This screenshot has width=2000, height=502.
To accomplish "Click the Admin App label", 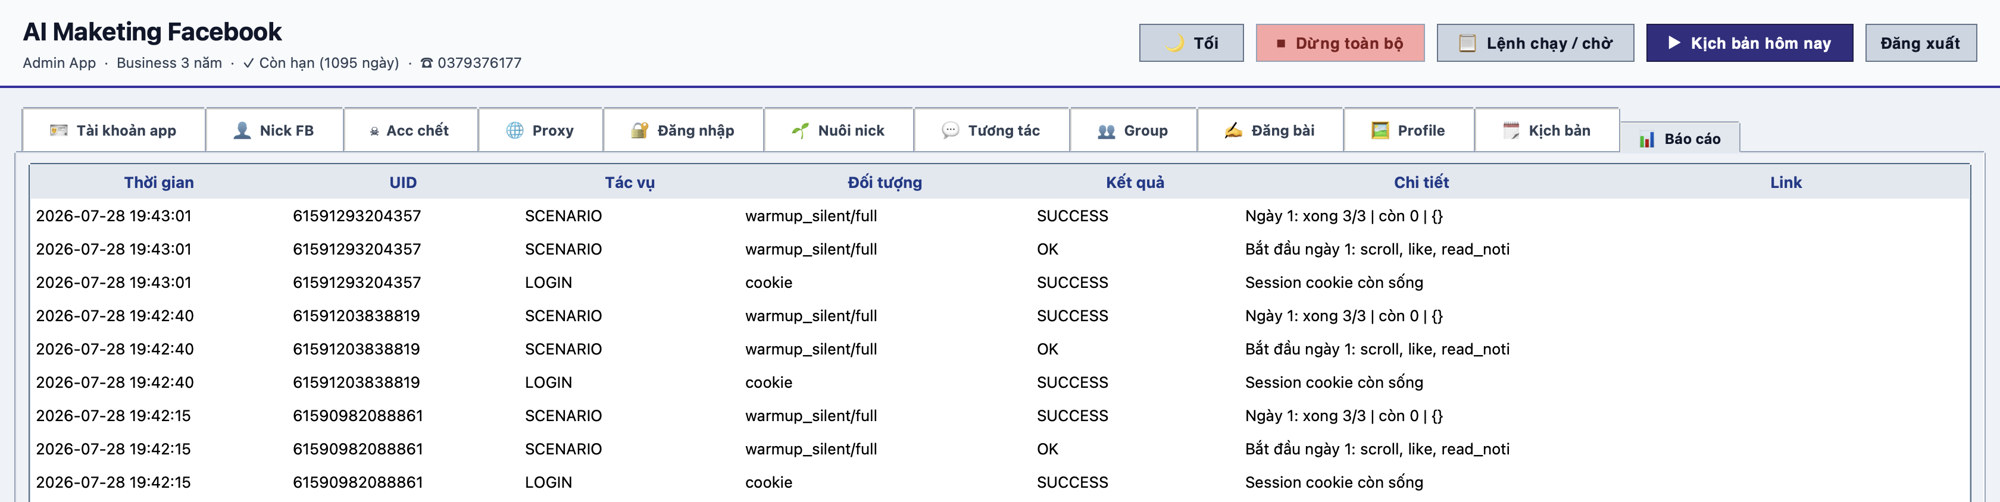I will tap(59, 62).
